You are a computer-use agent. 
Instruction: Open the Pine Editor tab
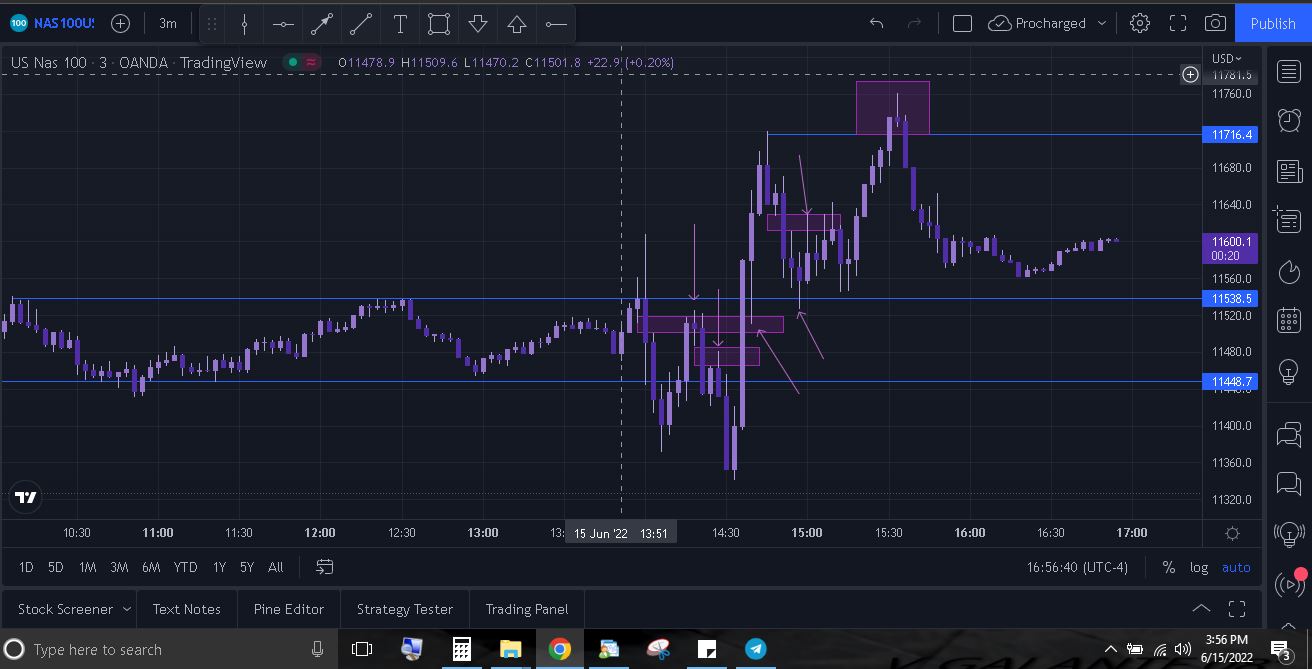tap(289, 609)
